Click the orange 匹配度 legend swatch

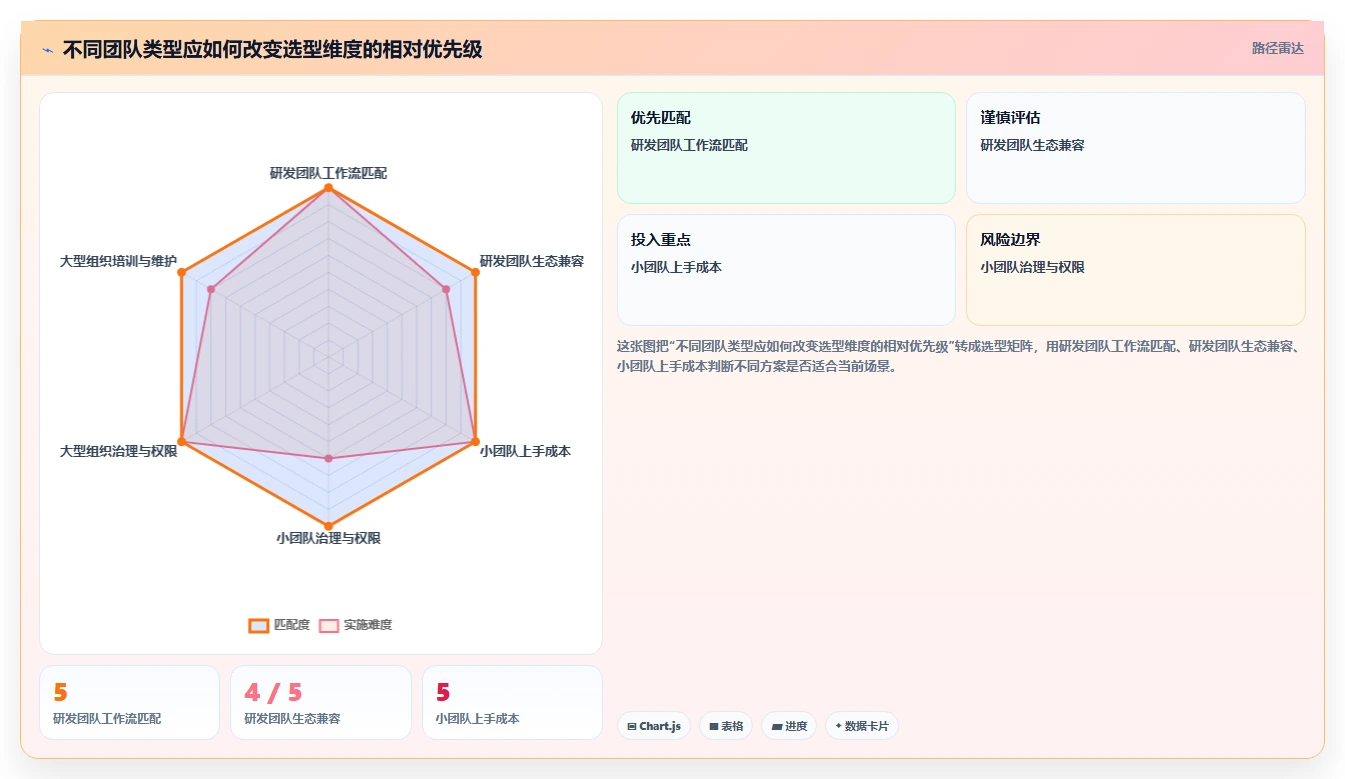pos(259,625)
